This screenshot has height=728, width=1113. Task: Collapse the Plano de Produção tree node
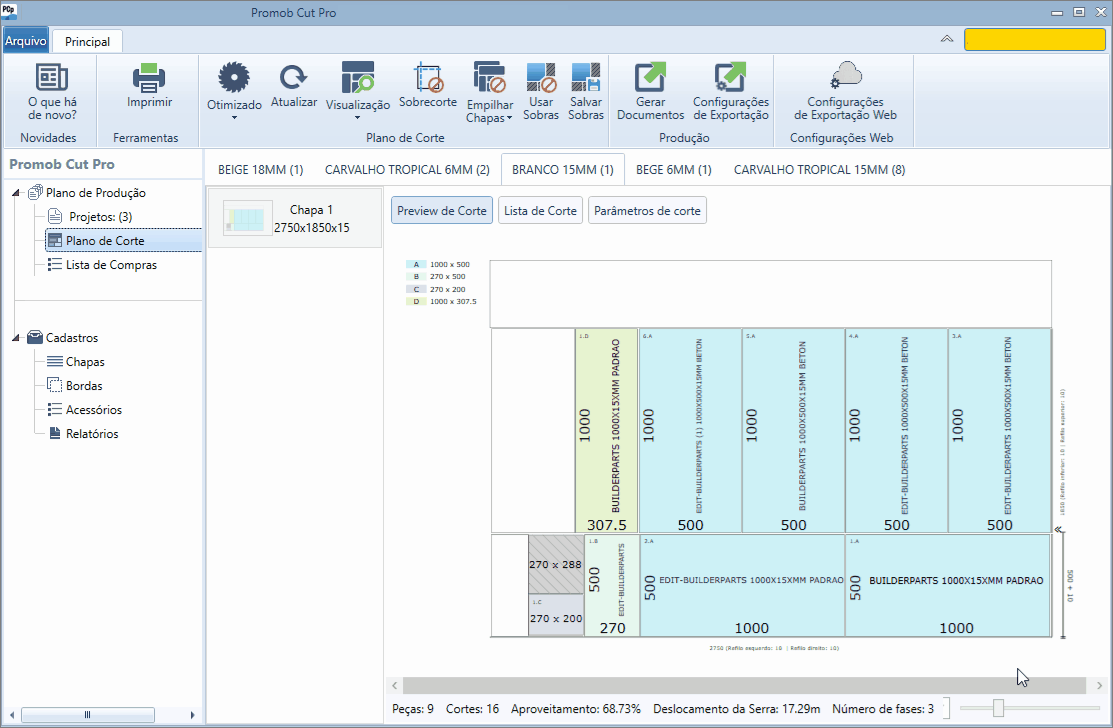point(16,193)
